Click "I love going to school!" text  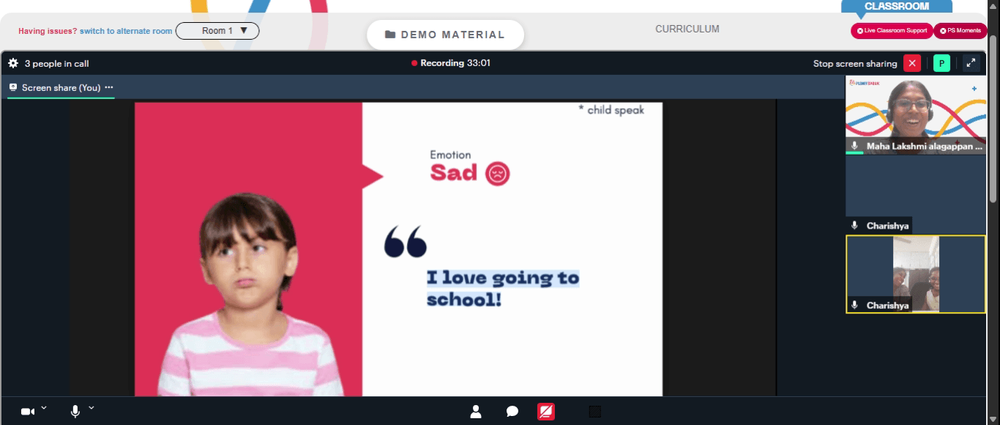503,288
